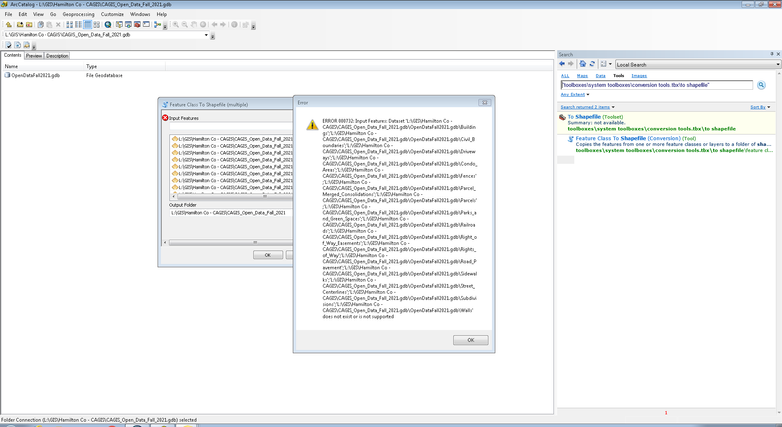Click the Output Folder path field

(x=230, y=213)
